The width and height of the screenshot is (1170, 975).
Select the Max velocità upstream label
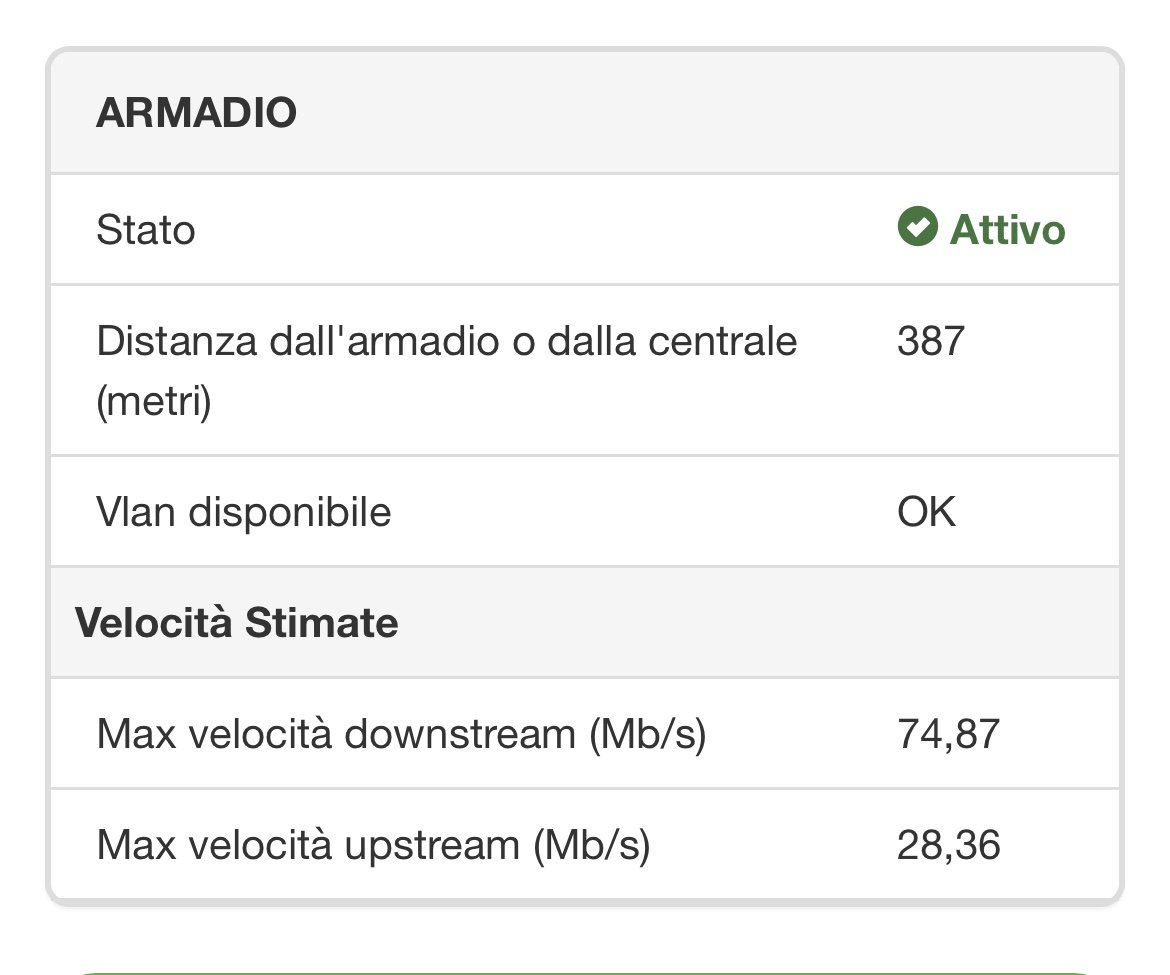(373, 845)
